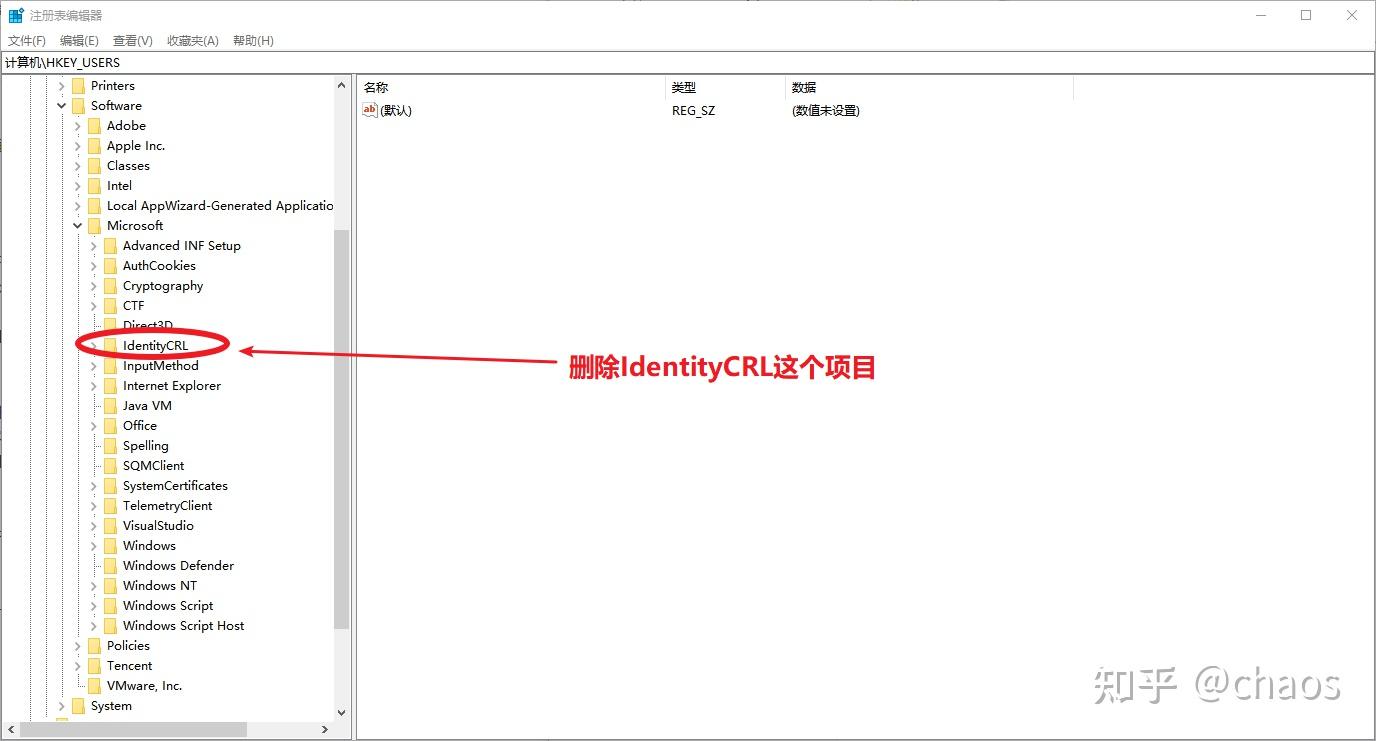
Task: Select the InputMethod key
Action: [161, 366]
